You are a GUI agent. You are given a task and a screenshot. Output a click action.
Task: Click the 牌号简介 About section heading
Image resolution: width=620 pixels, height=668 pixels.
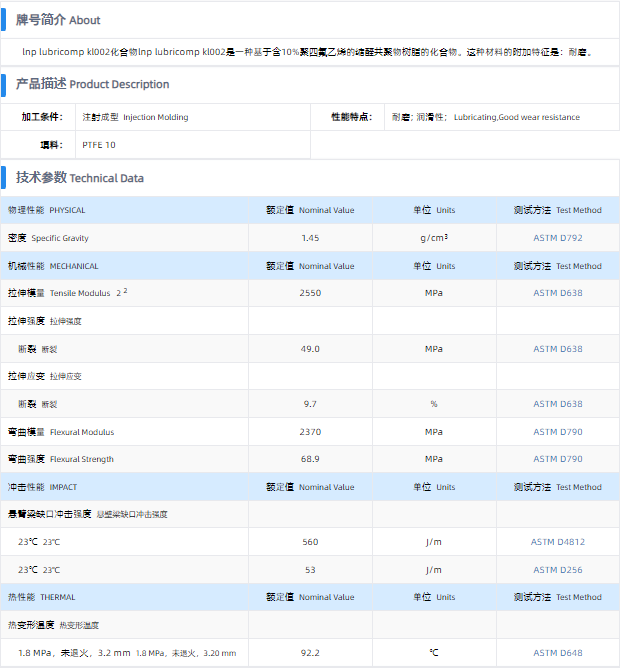click(x=58, y=20)
